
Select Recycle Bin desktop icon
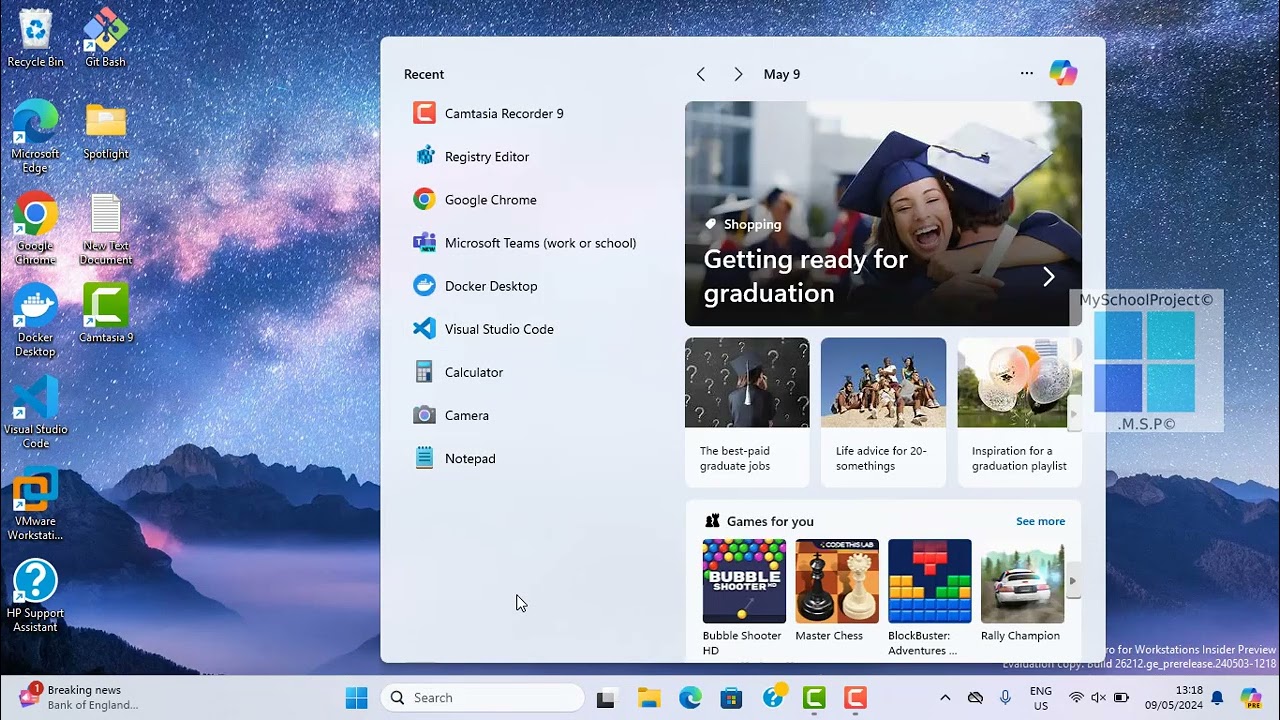pos(35,39)
